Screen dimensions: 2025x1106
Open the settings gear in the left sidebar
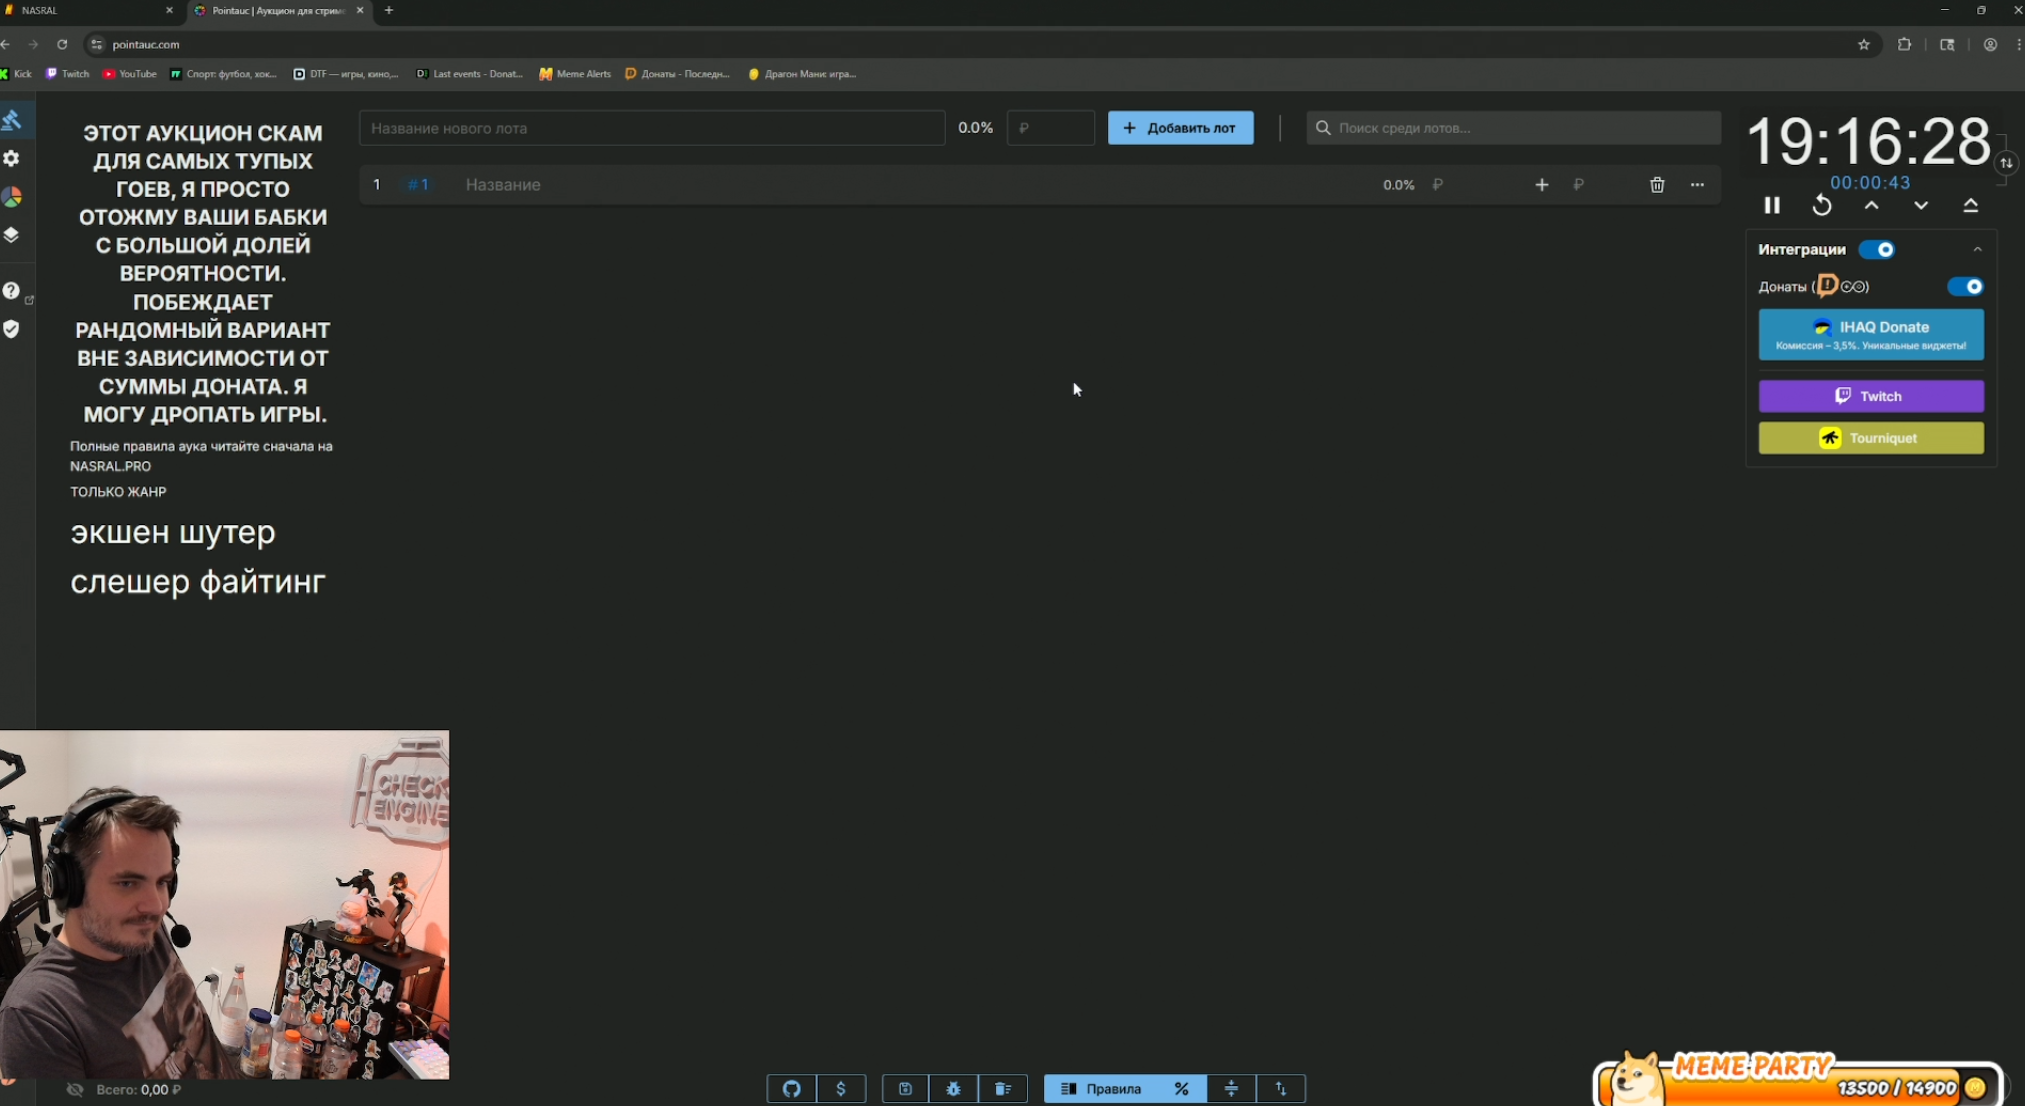tap(12, 159)
